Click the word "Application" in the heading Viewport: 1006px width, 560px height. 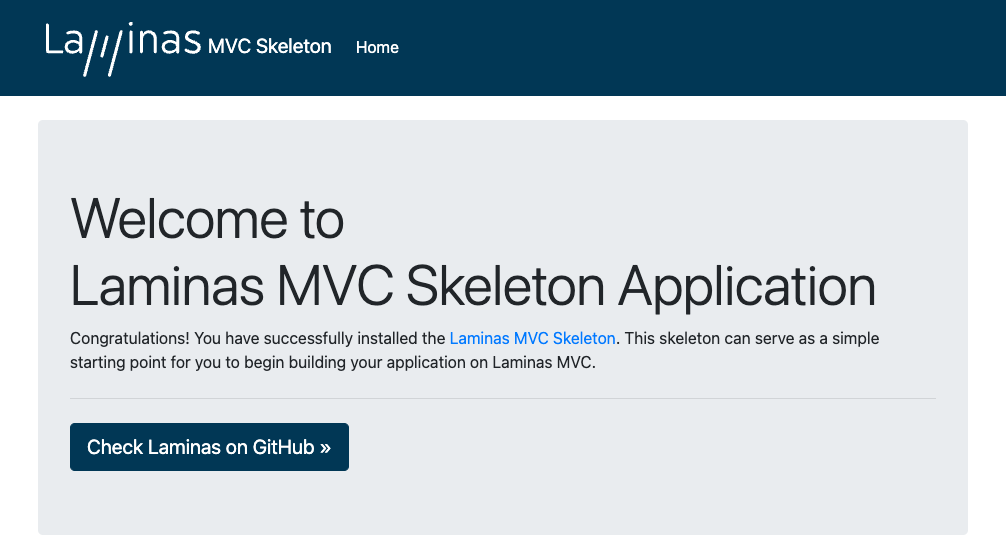click(747, 287)
